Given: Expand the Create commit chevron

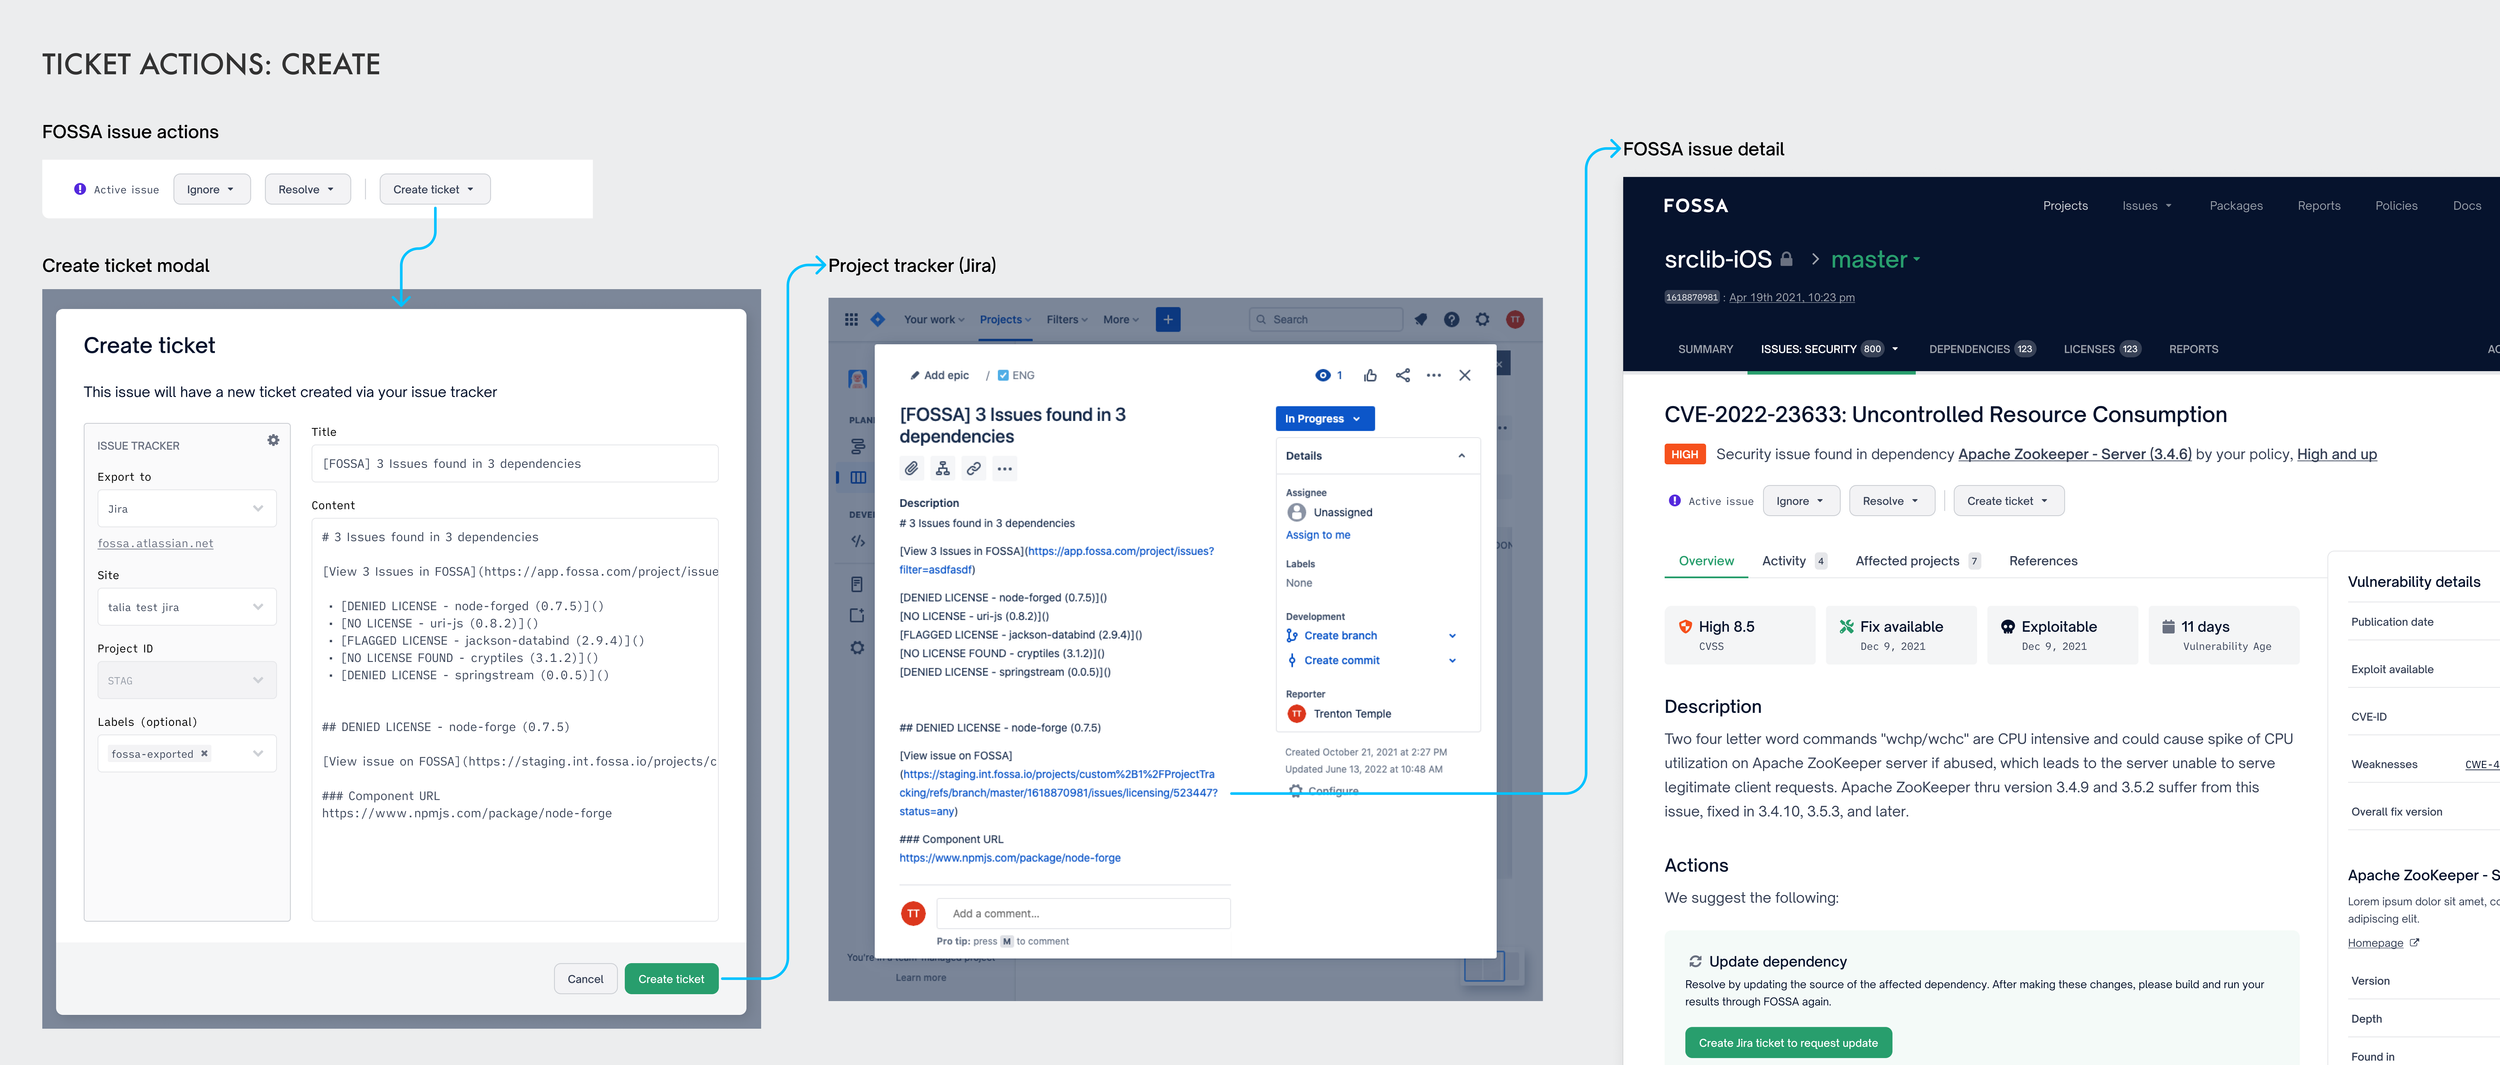Looking at the screenshot, I should 1452,661.
